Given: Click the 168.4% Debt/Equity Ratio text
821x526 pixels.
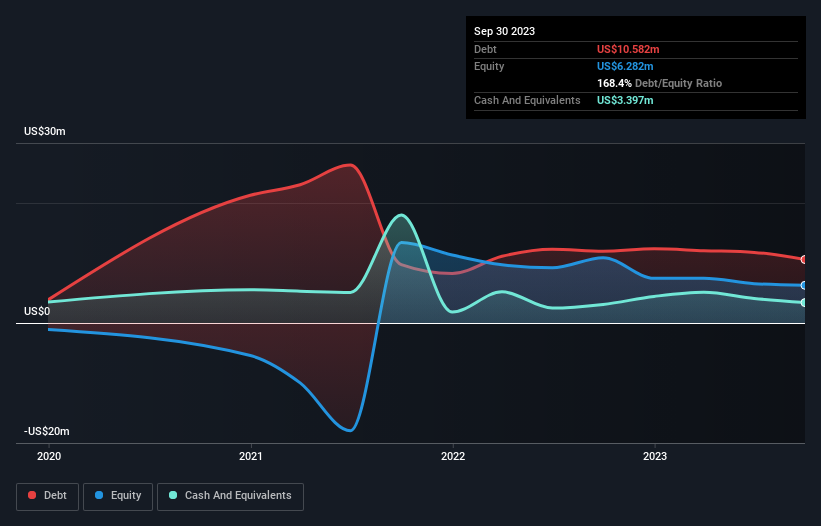Looking at the screenshot, I should (659, 83).
